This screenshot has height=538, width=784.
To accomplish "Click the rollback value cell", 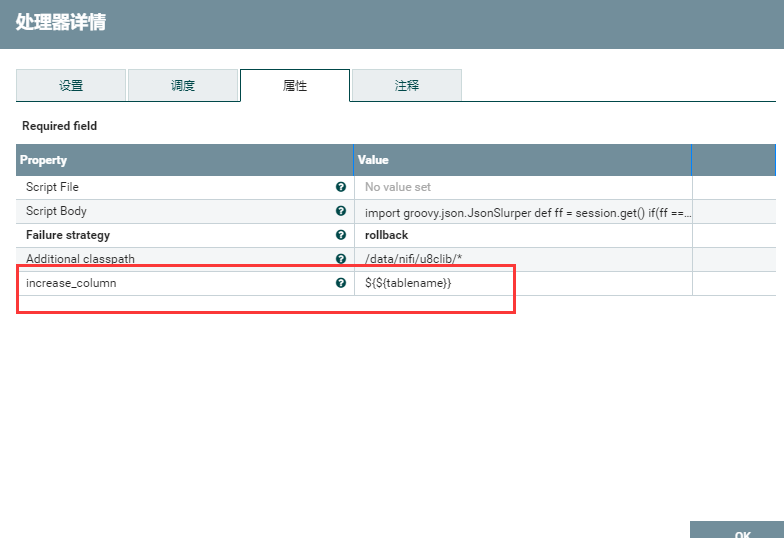I will click(x=524, y=236).
